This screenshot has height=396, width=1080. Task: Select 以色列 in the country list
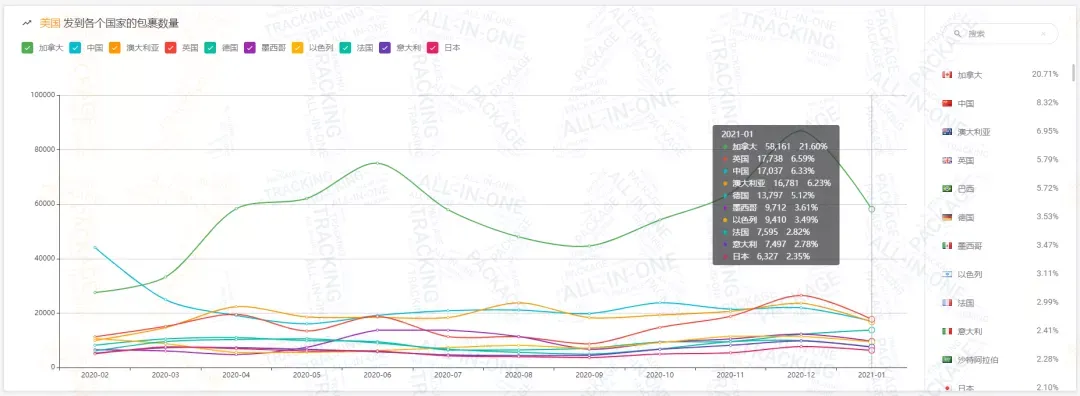click(999, 274)
